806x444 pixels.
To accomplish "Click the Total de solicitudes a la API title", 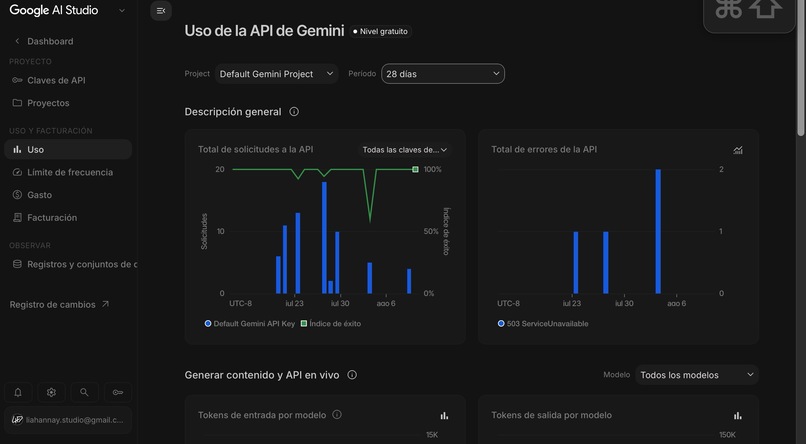I will tap(255, 150).
